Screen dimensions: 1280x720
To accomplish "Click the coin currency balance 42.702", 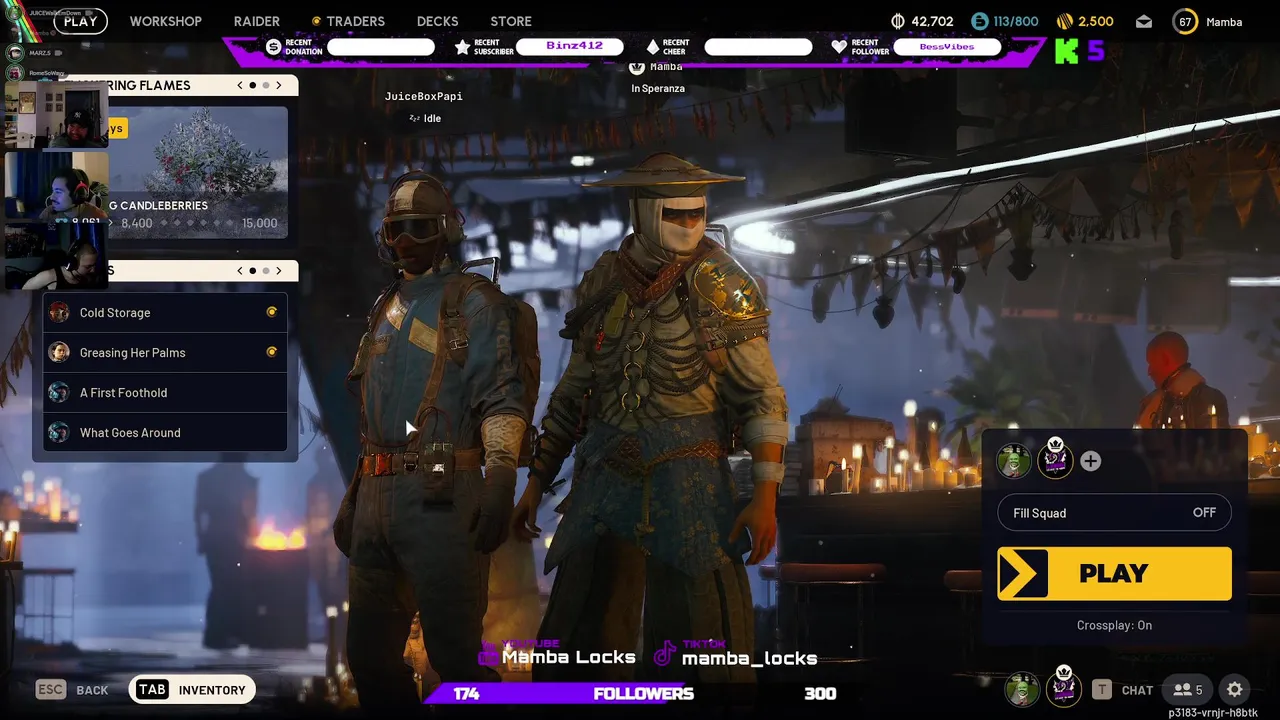I will click(922, 21).
